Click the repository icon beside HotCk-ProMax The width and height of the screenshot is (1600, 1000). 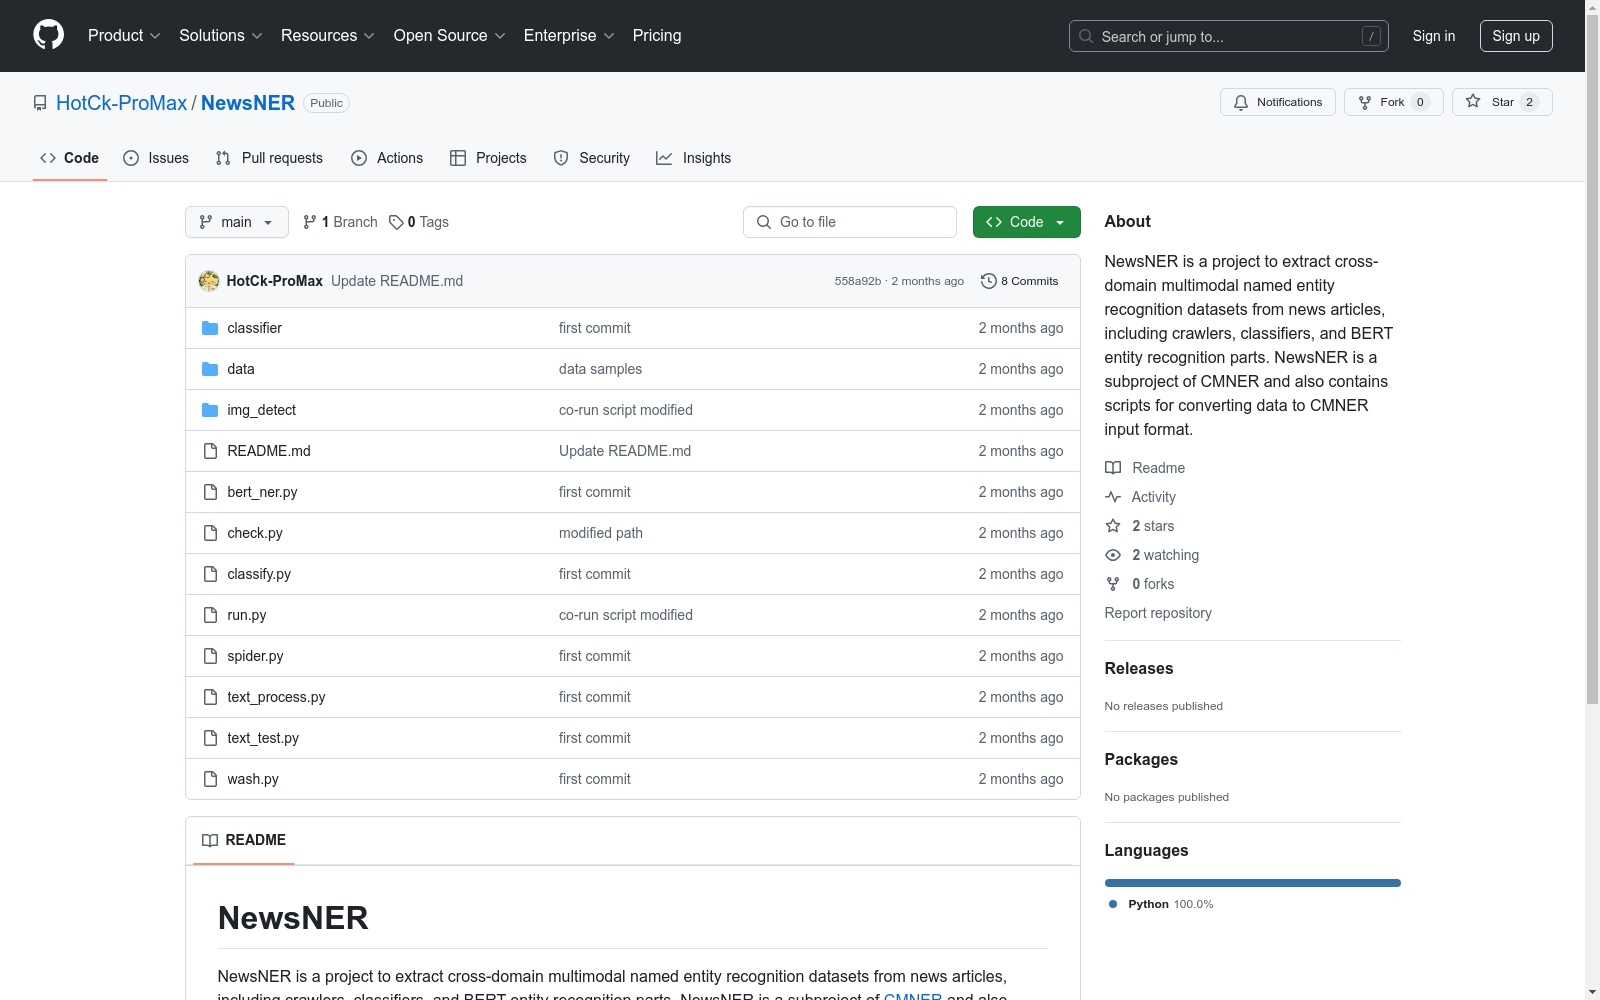pos(40,103)
